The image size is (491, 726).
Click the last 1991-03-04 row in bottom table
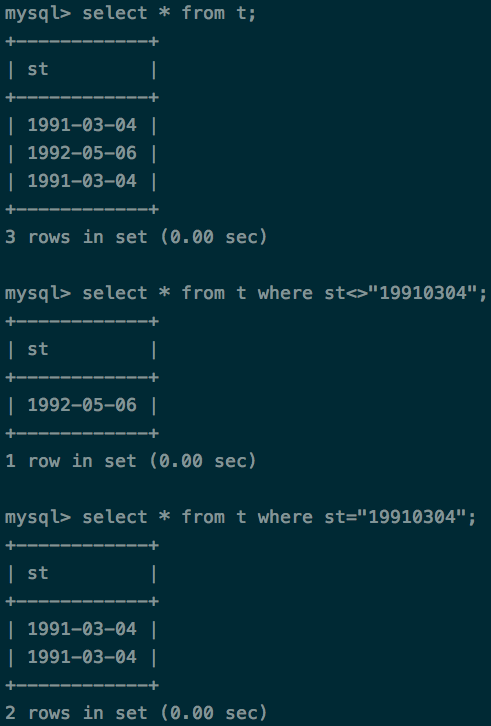point(82,657)
